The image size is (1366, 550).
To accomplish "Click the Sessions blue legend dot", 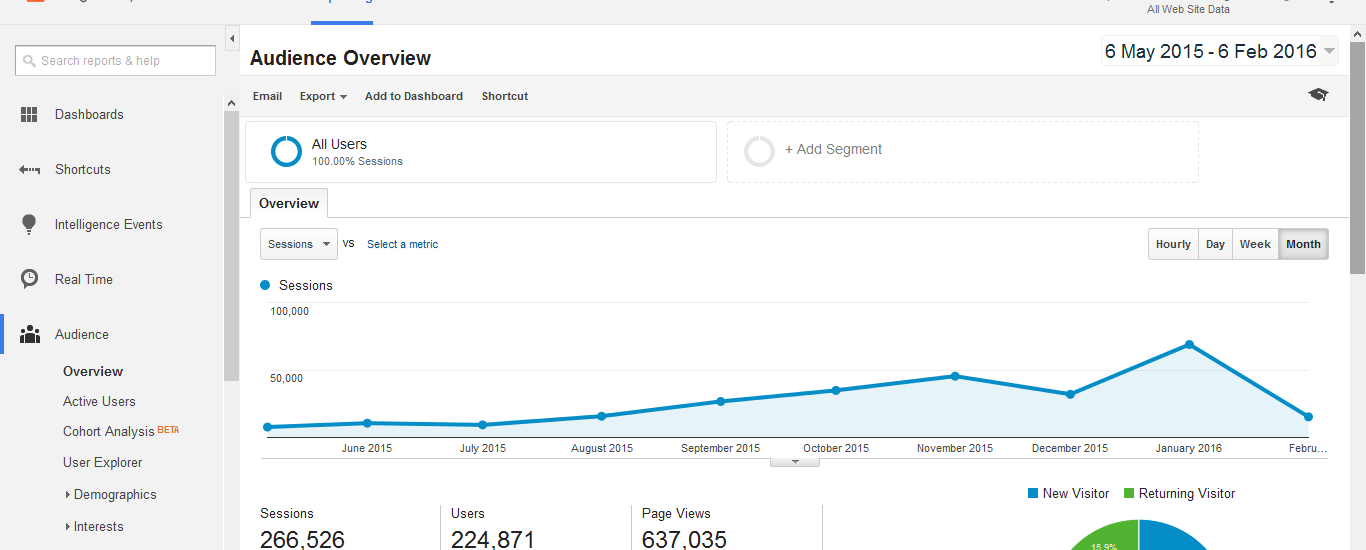I will pyautogui.click(x=265, y=285).
